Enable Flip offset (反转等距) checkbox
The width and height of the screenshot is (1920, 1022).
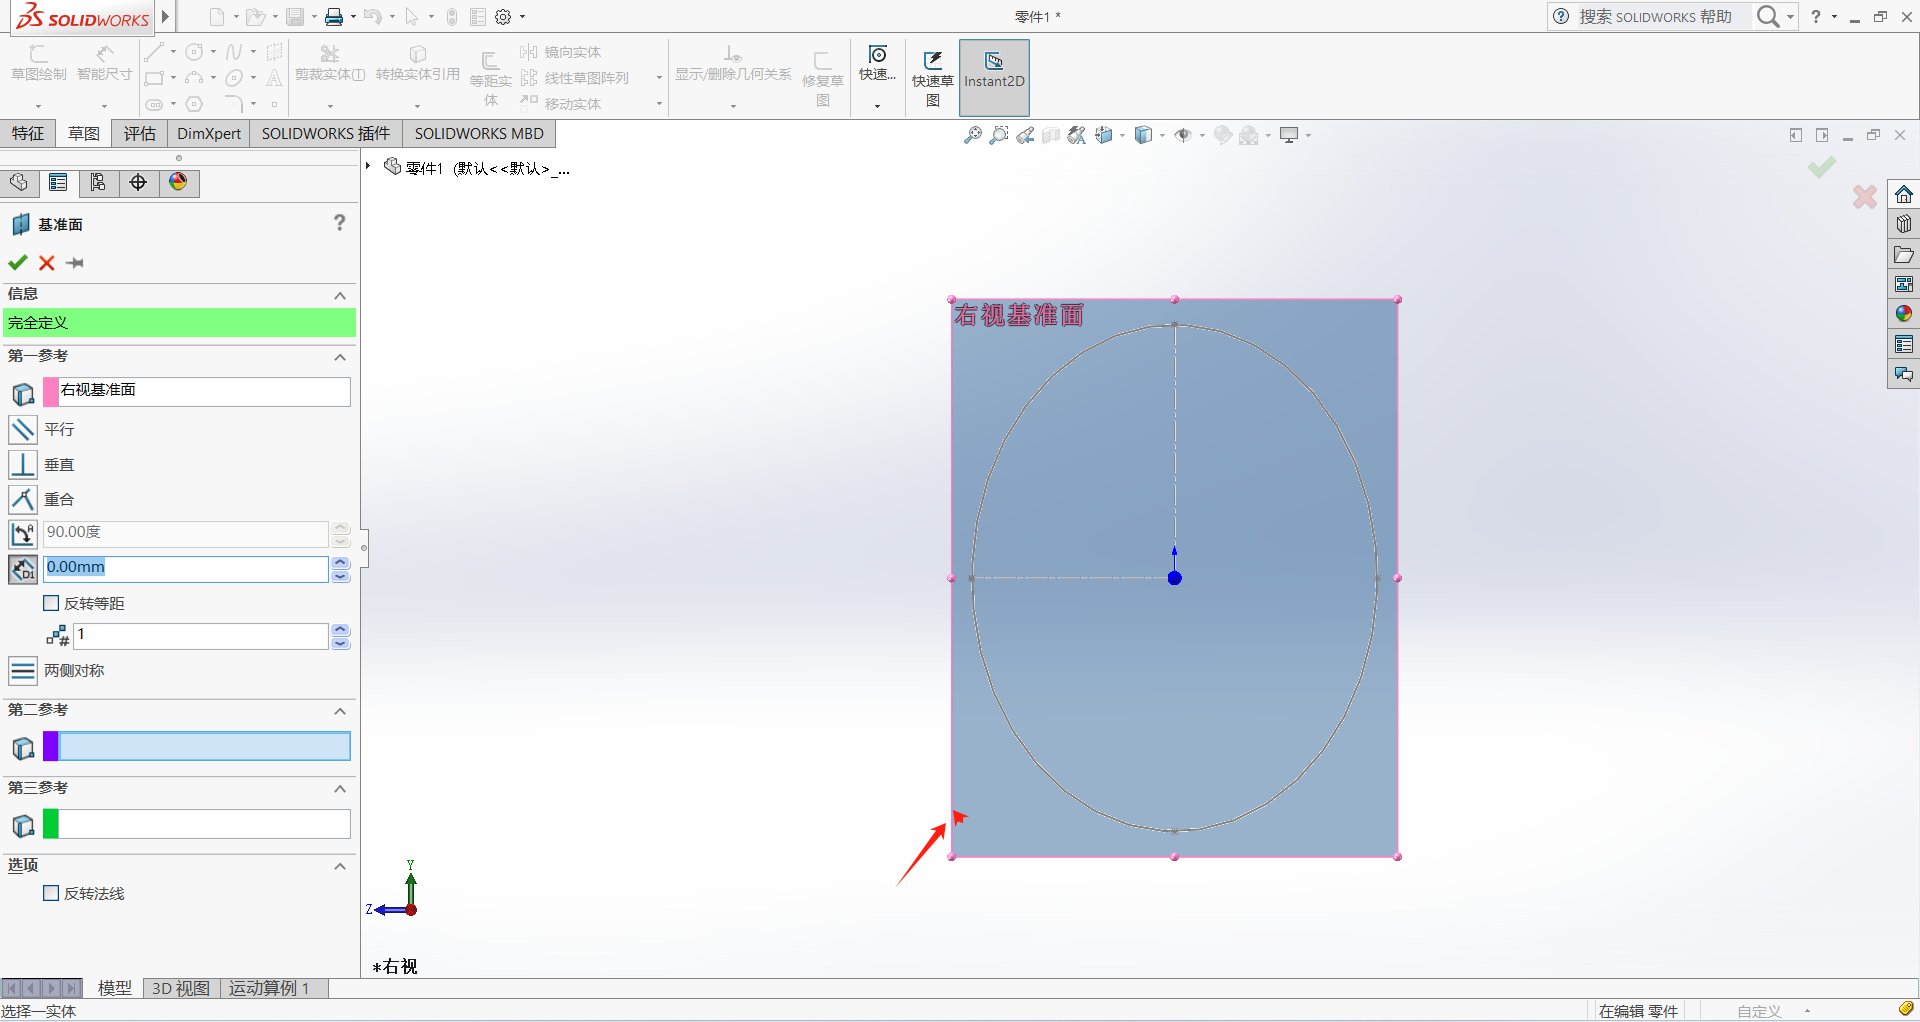(51, 603)
